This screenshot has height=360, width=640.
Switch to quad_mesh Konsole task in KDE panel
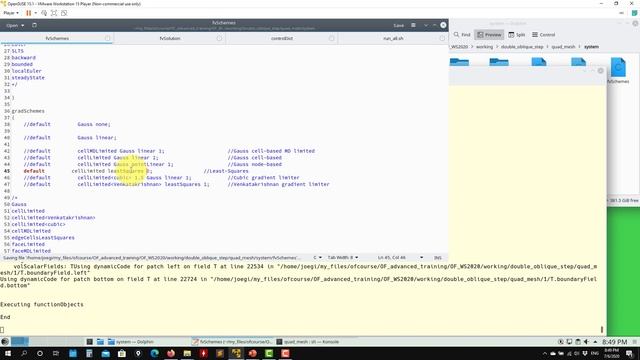click(x=309, y=342)
